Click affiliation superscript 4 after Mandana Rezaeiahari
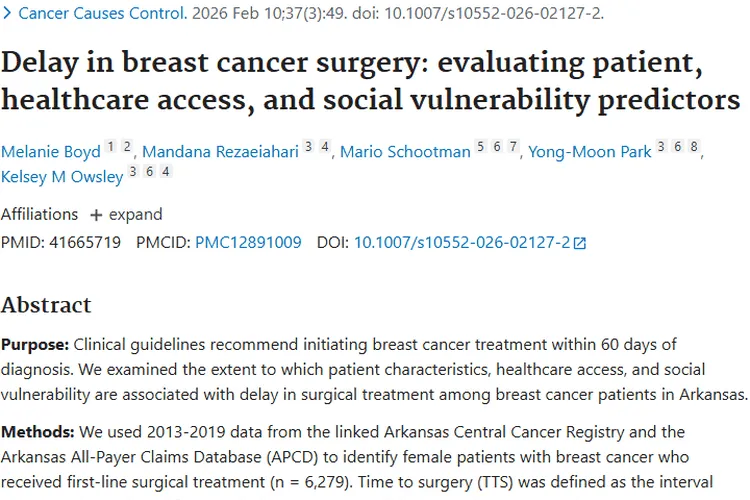 pos(326,147)
